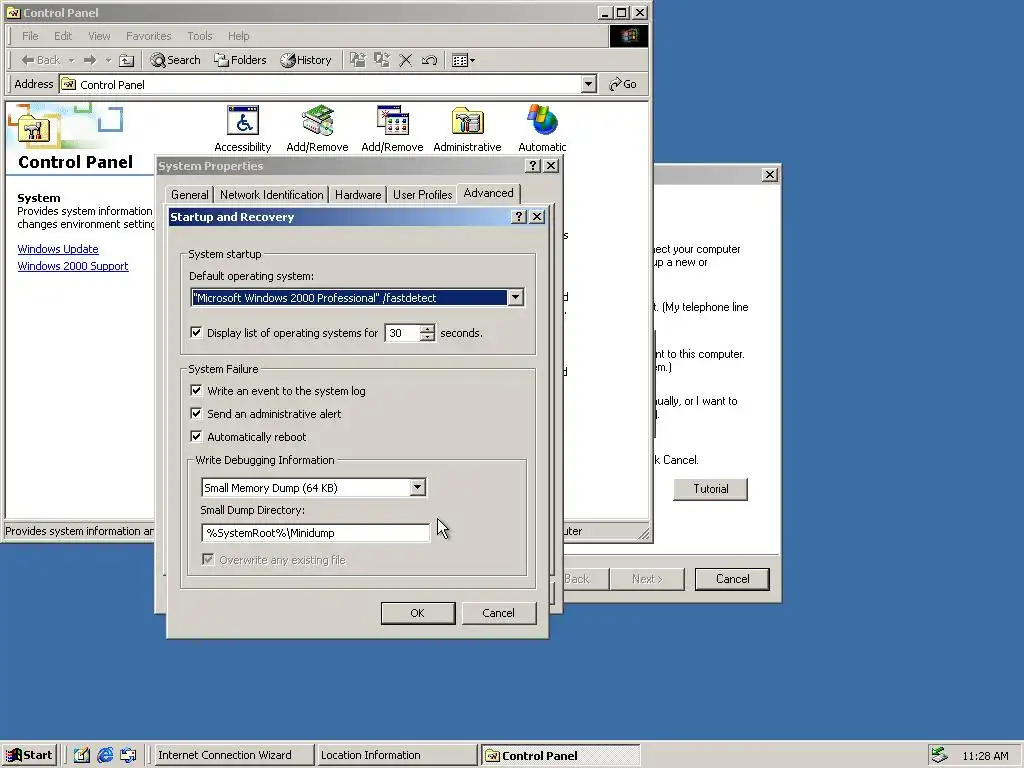
Task: Click the Startup and Recovery help button
Action: coord(519,217)
